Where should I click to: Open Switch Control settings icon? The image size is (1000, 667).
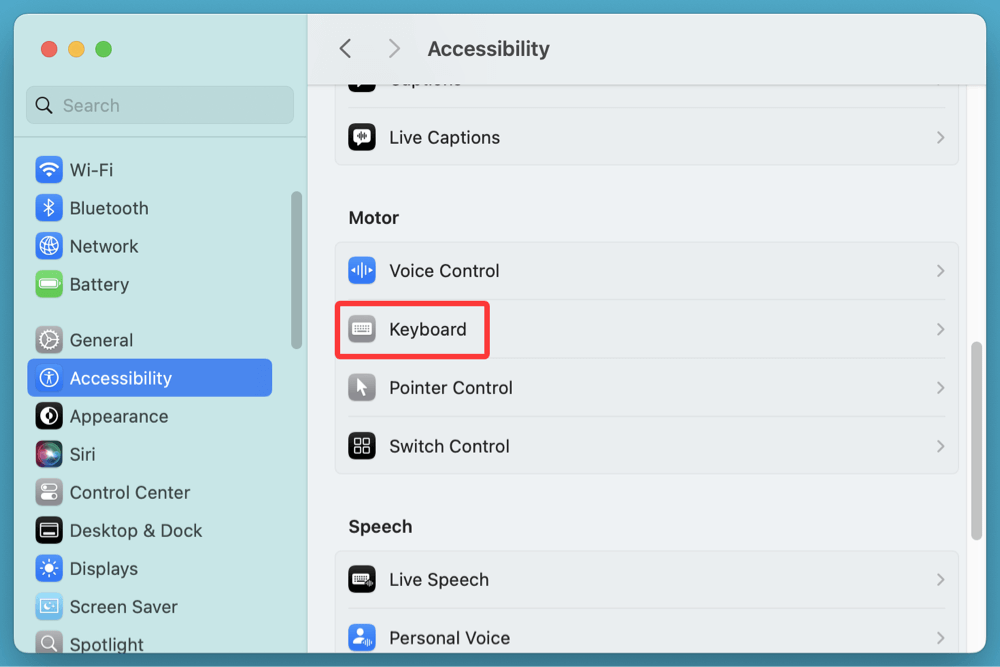pos(361,446)
